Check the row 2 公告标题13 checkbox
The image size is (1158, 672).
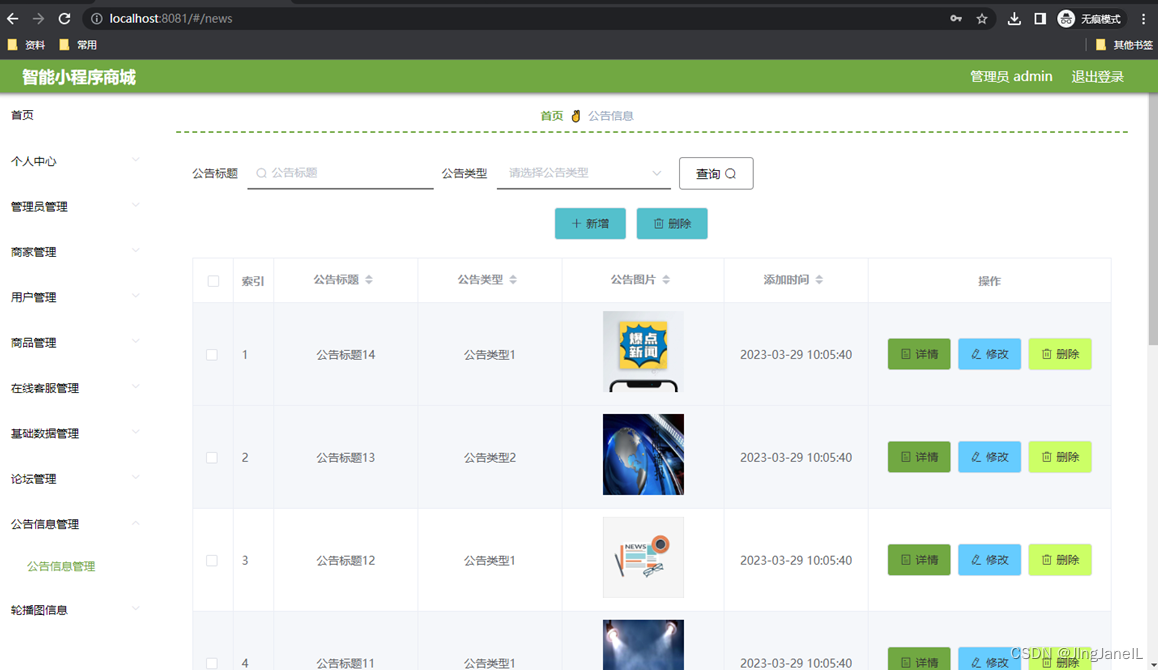[x=212, y=458]
